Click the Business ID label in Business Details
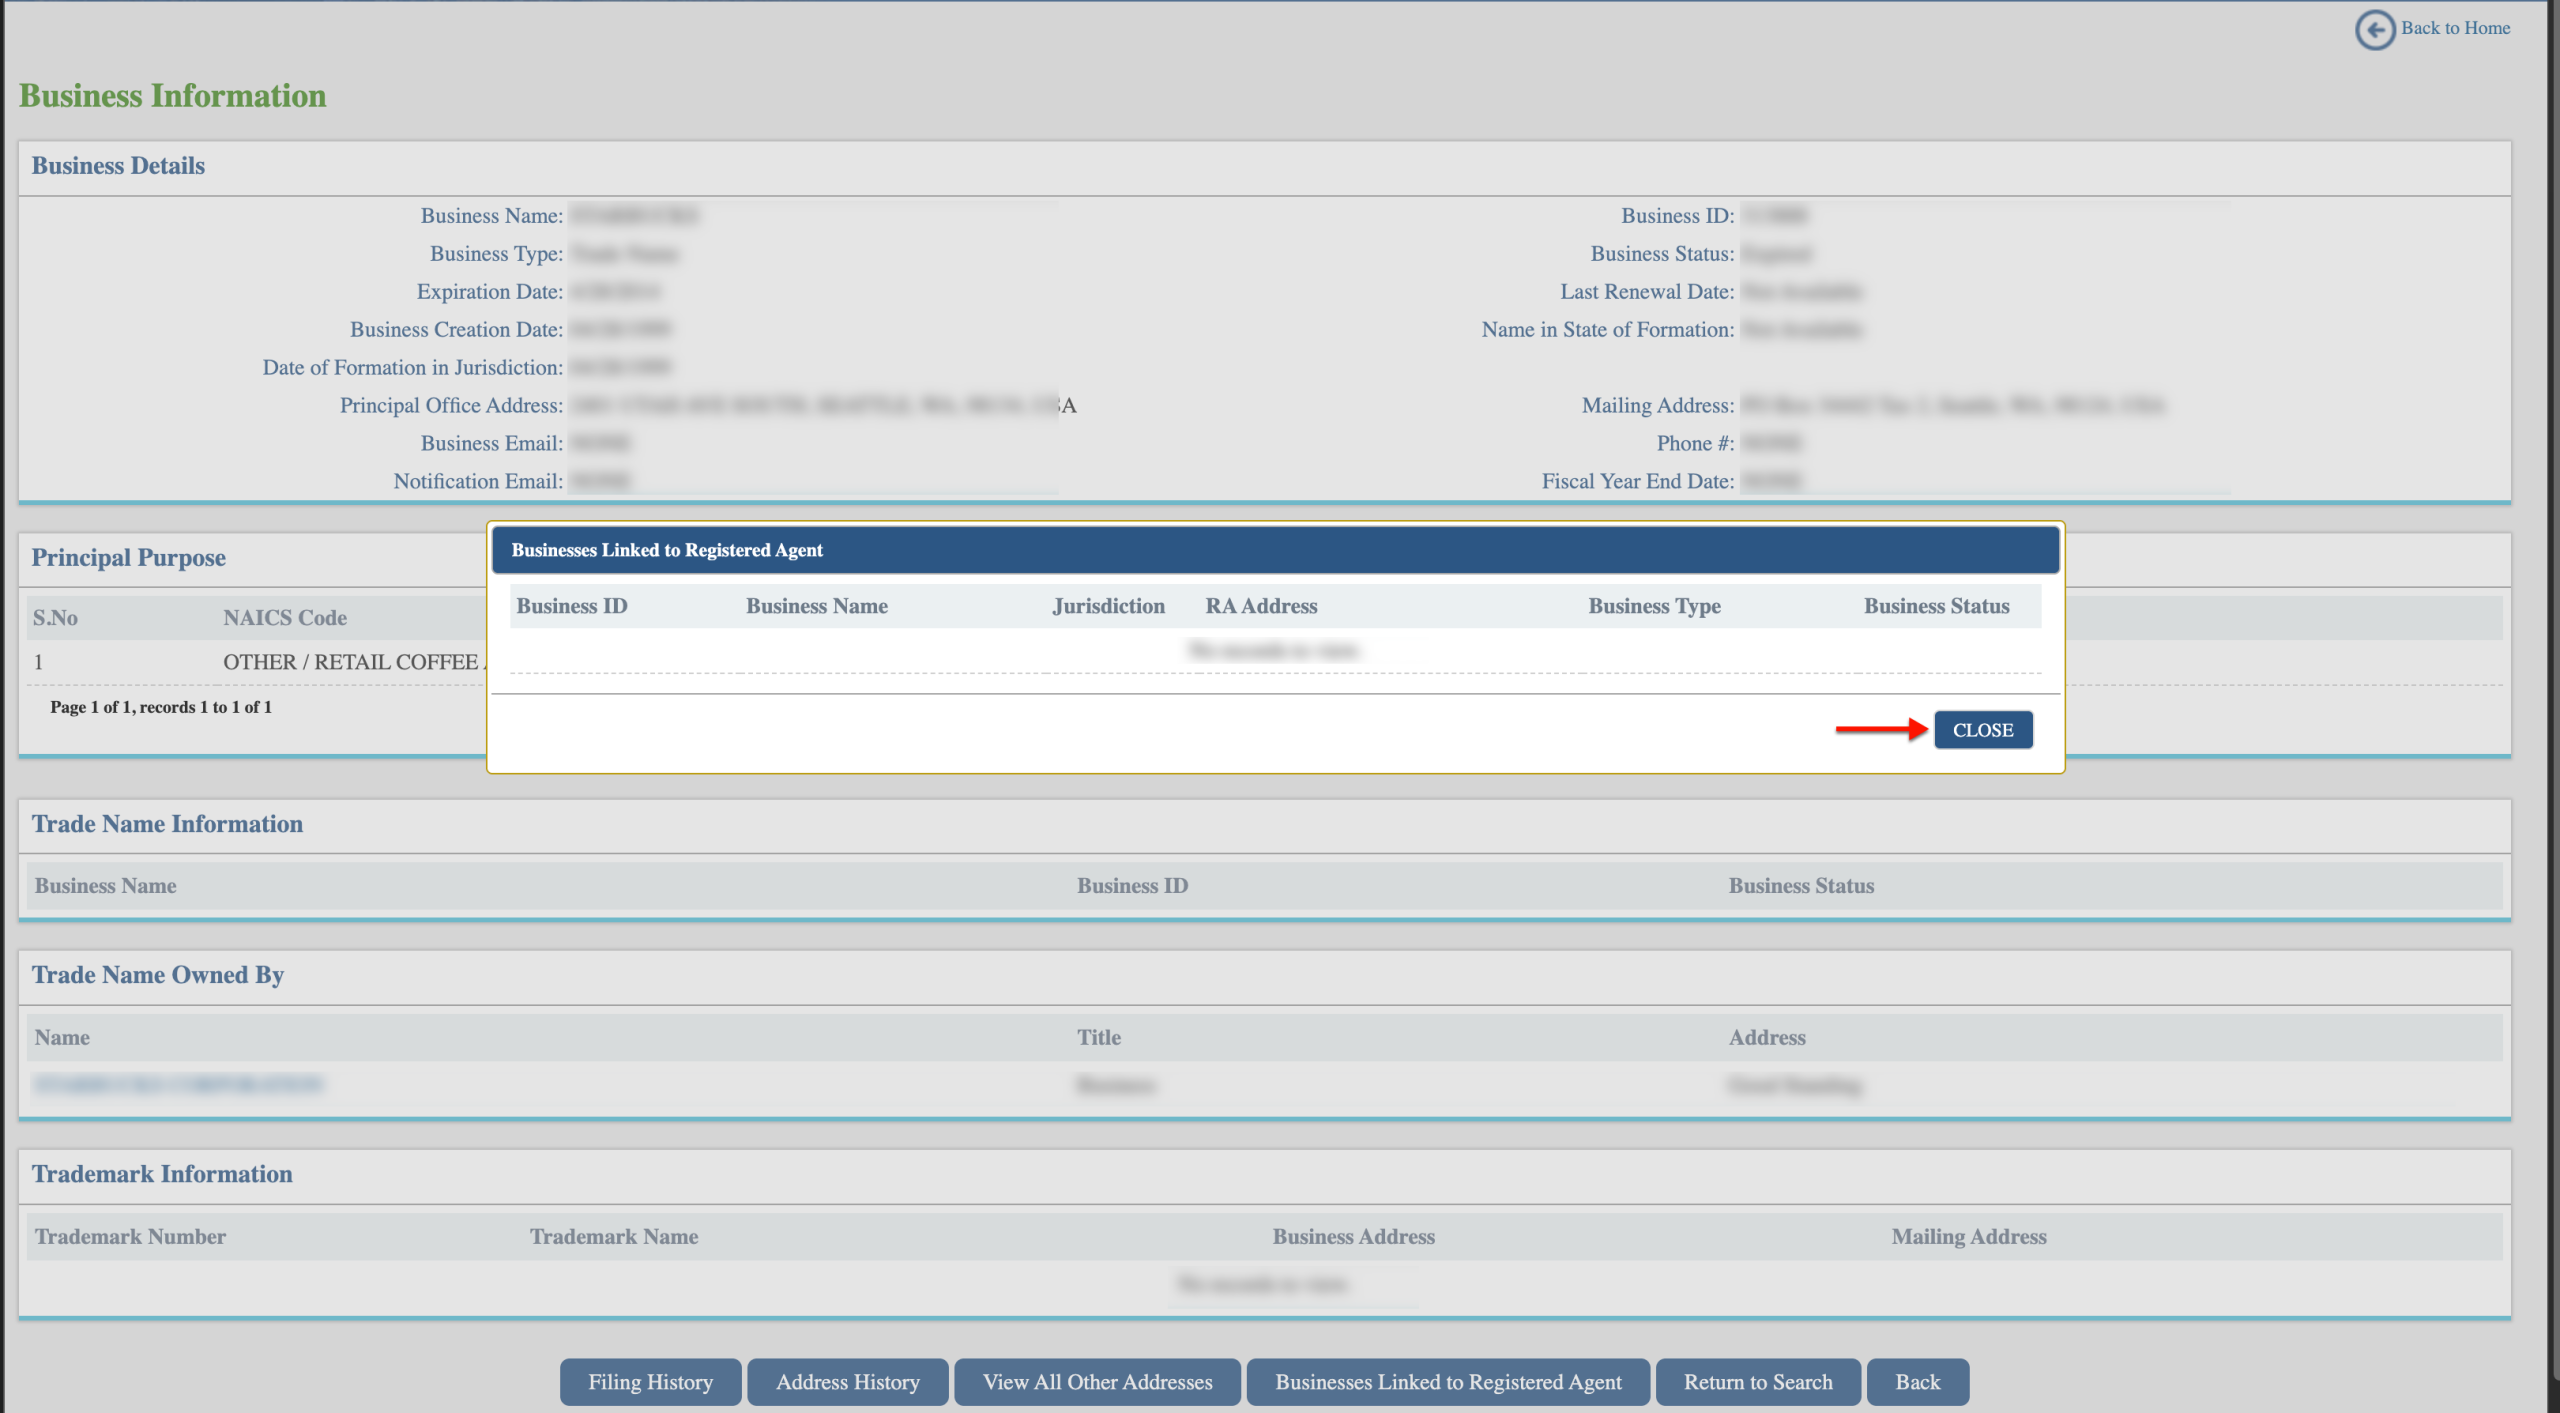2560x1413 pixels. 1677,216
